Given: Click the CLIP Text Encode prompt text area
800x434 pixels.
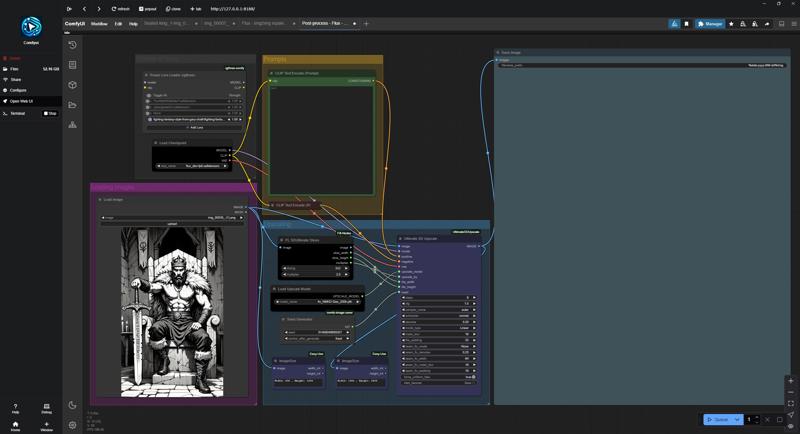Looking at the screenshot, I should pyautogui.click(x=321, y=139).
